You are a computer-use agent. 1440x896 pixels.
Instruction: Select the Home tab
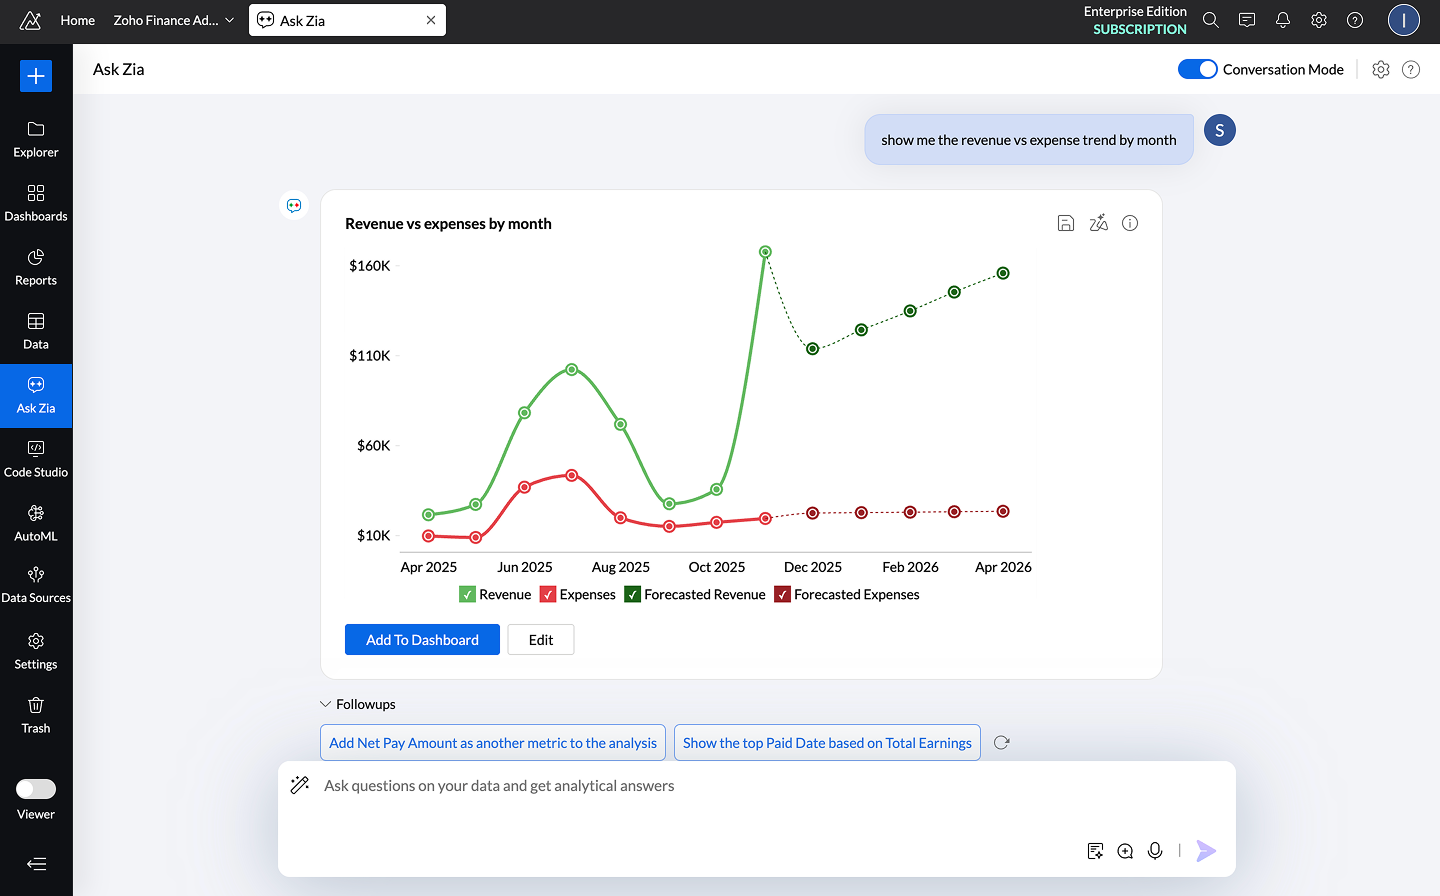pyautogui.click(x=77, y=20)
